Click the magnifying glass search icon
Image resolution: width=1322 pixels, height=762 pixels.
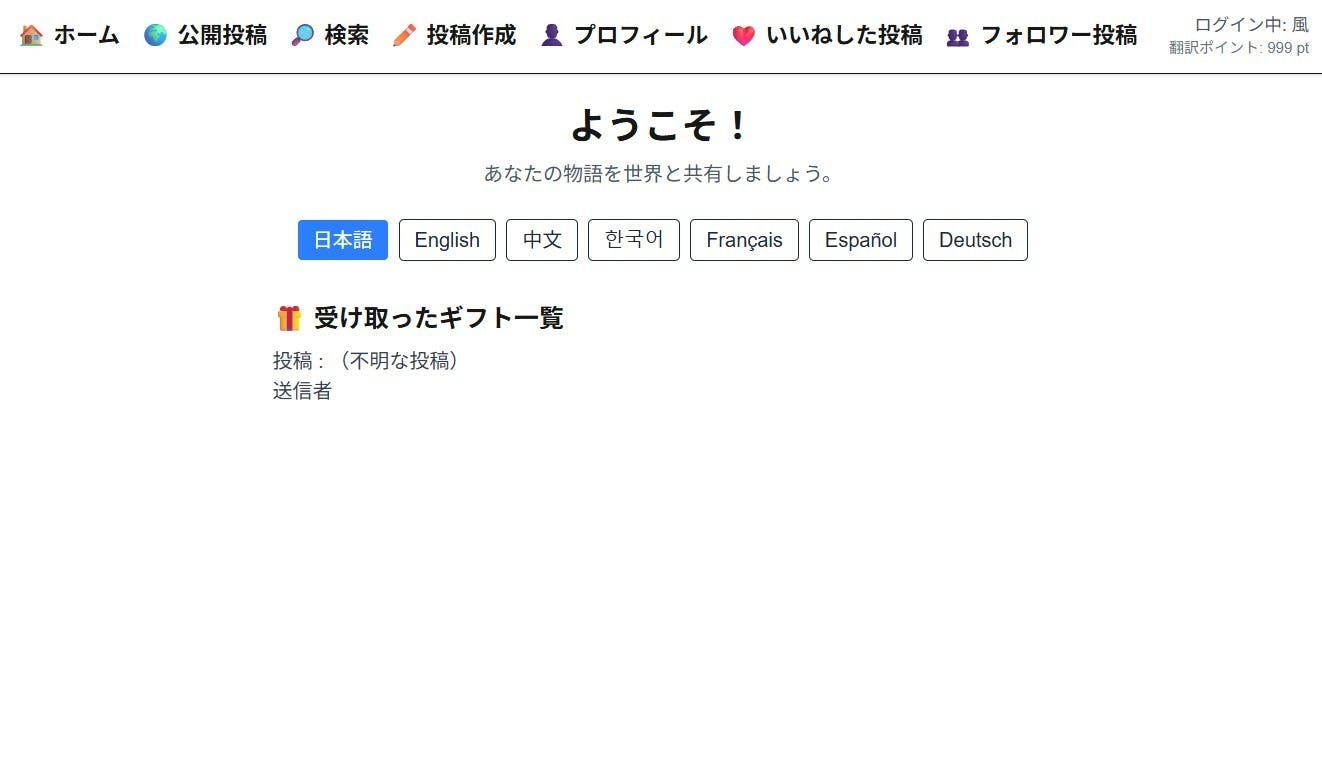click(303, 35)
